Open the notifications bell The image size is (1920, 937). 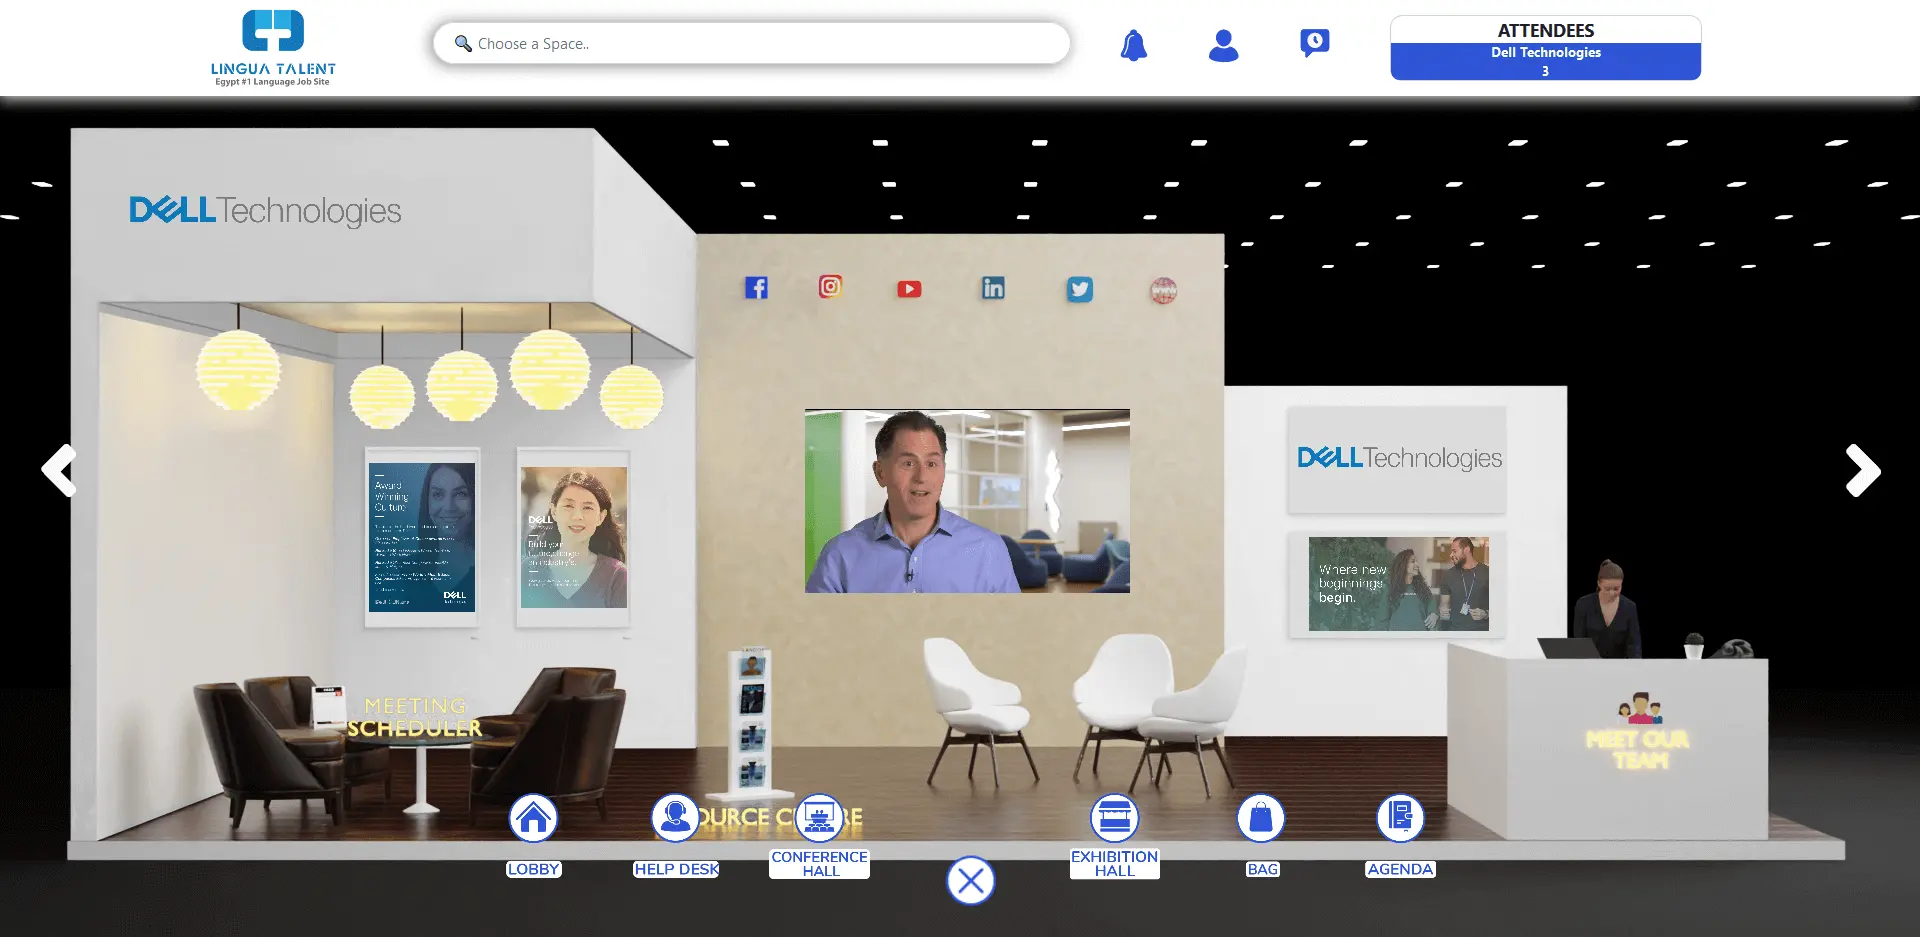coord(1133,45)
